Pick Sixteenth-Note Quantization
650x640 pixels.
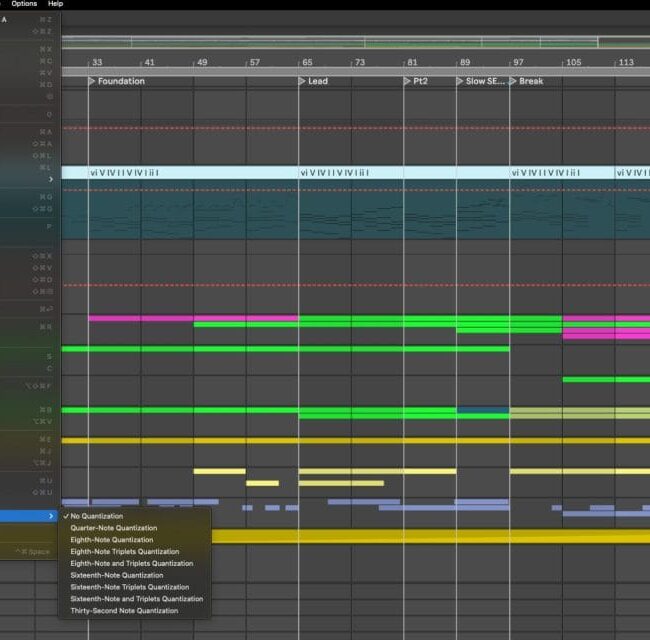pyautogui.click(x=116, y=575)
